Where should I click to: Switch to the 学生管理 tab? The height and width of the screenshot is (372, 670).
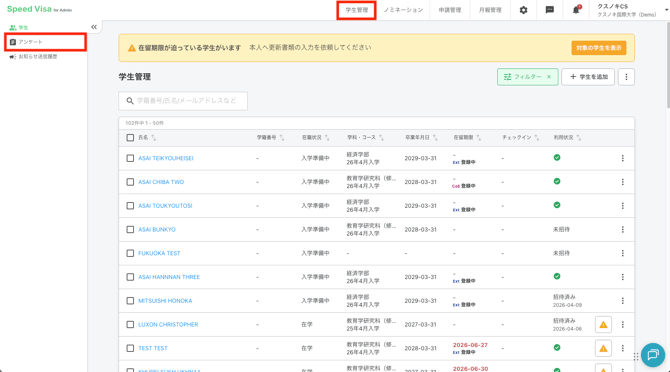356,10
